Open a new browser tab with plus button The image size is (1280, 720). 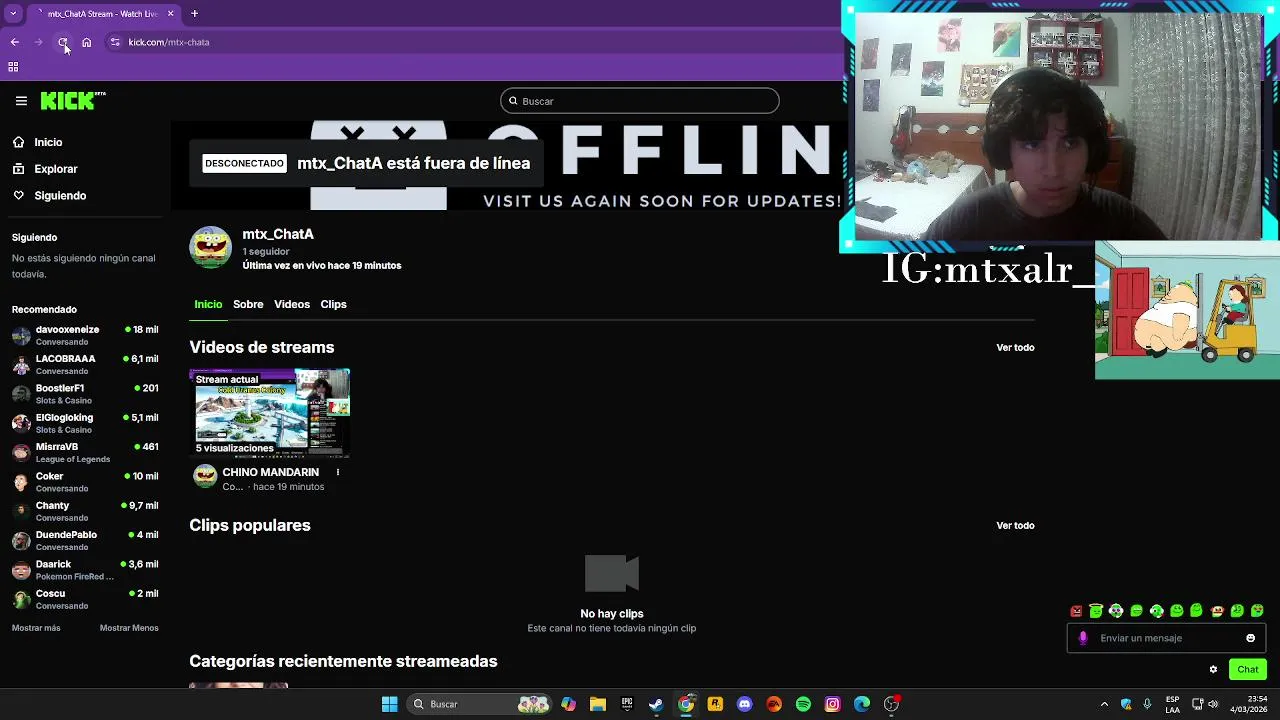pos(194,14)
